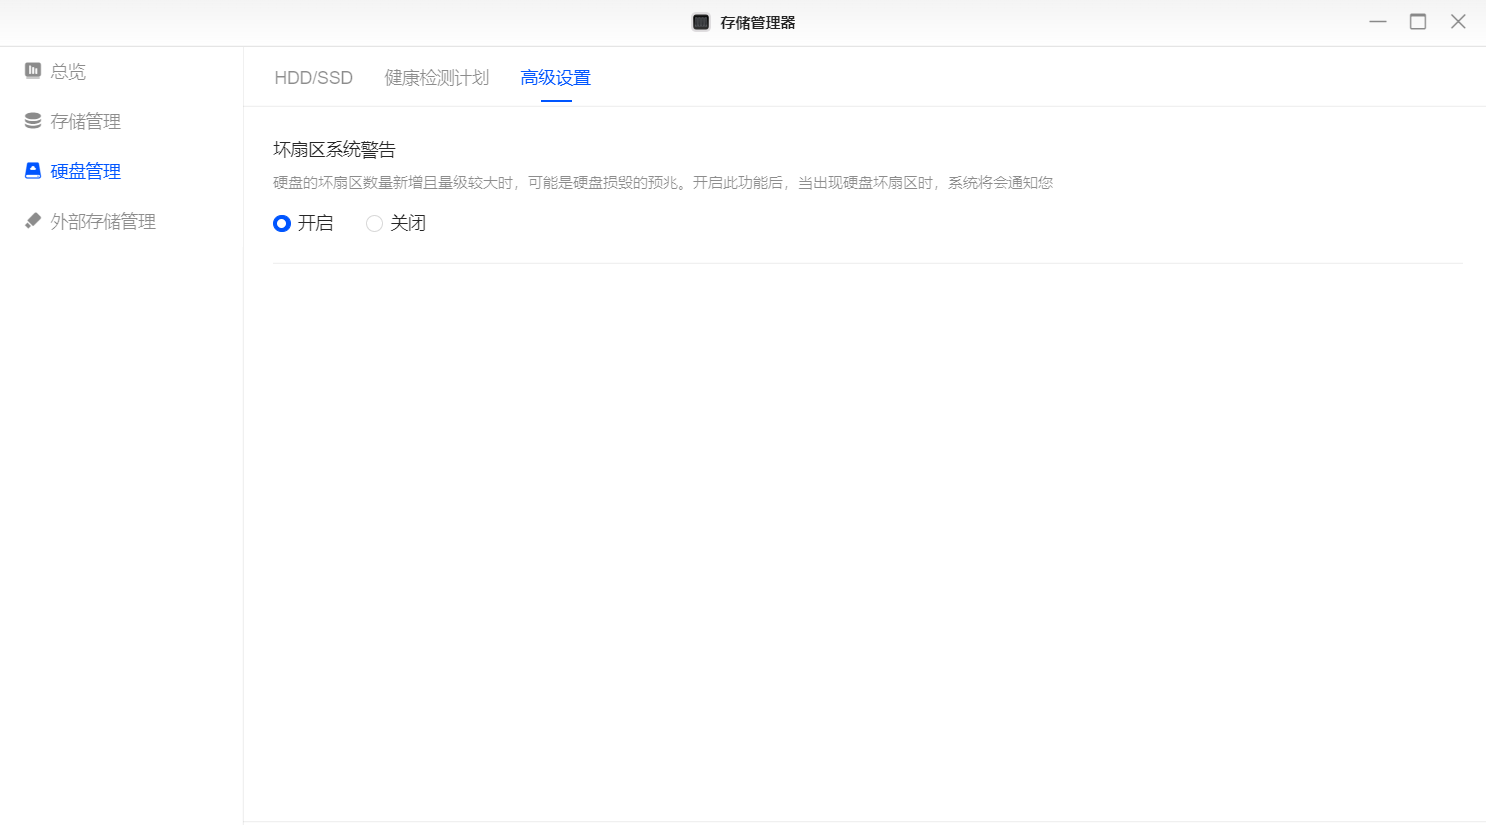Click the 关闭 option label
This screenshot has width=1486, height=825.
click(408, 223)
